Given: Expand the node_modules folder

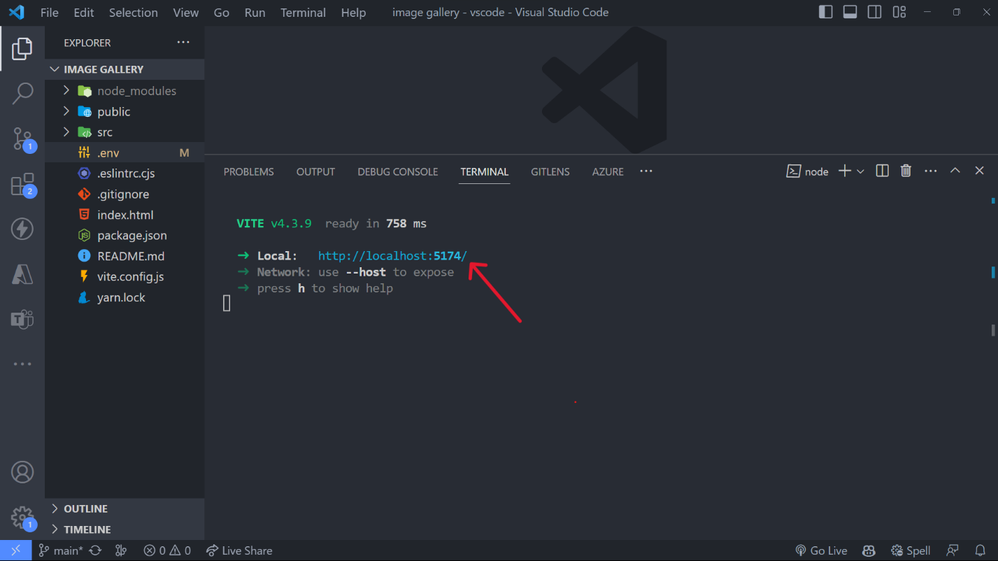Looking at the screenshot, I should point(125,91).
